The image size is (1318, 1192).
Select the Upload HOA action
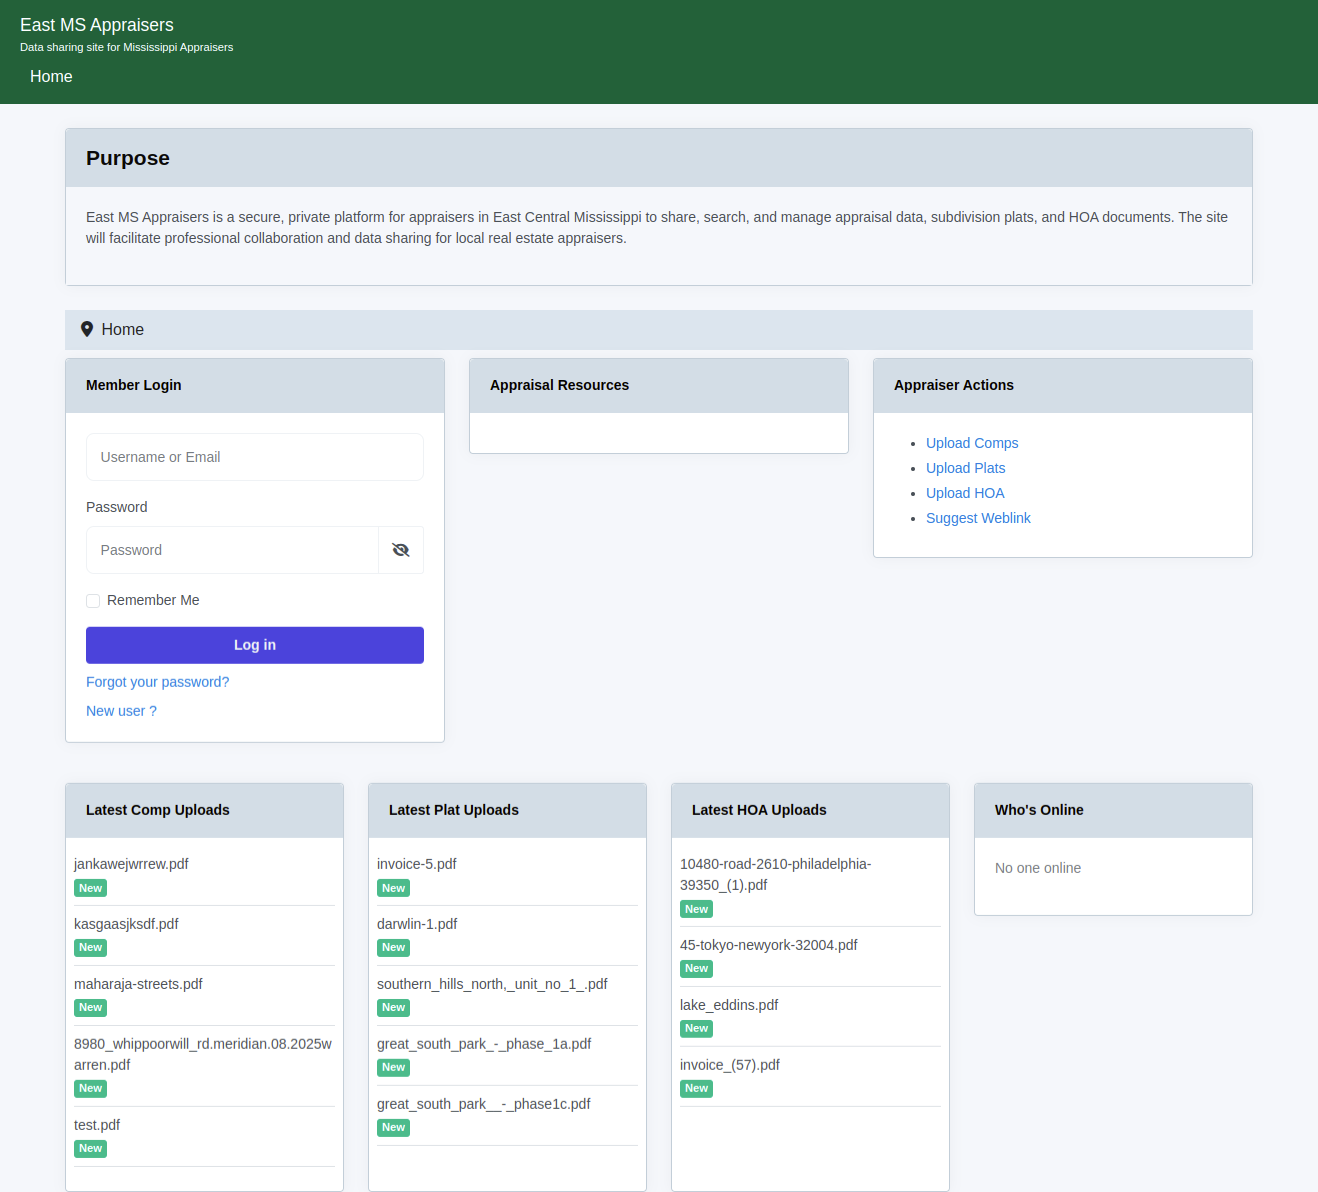tap(965, 493)
